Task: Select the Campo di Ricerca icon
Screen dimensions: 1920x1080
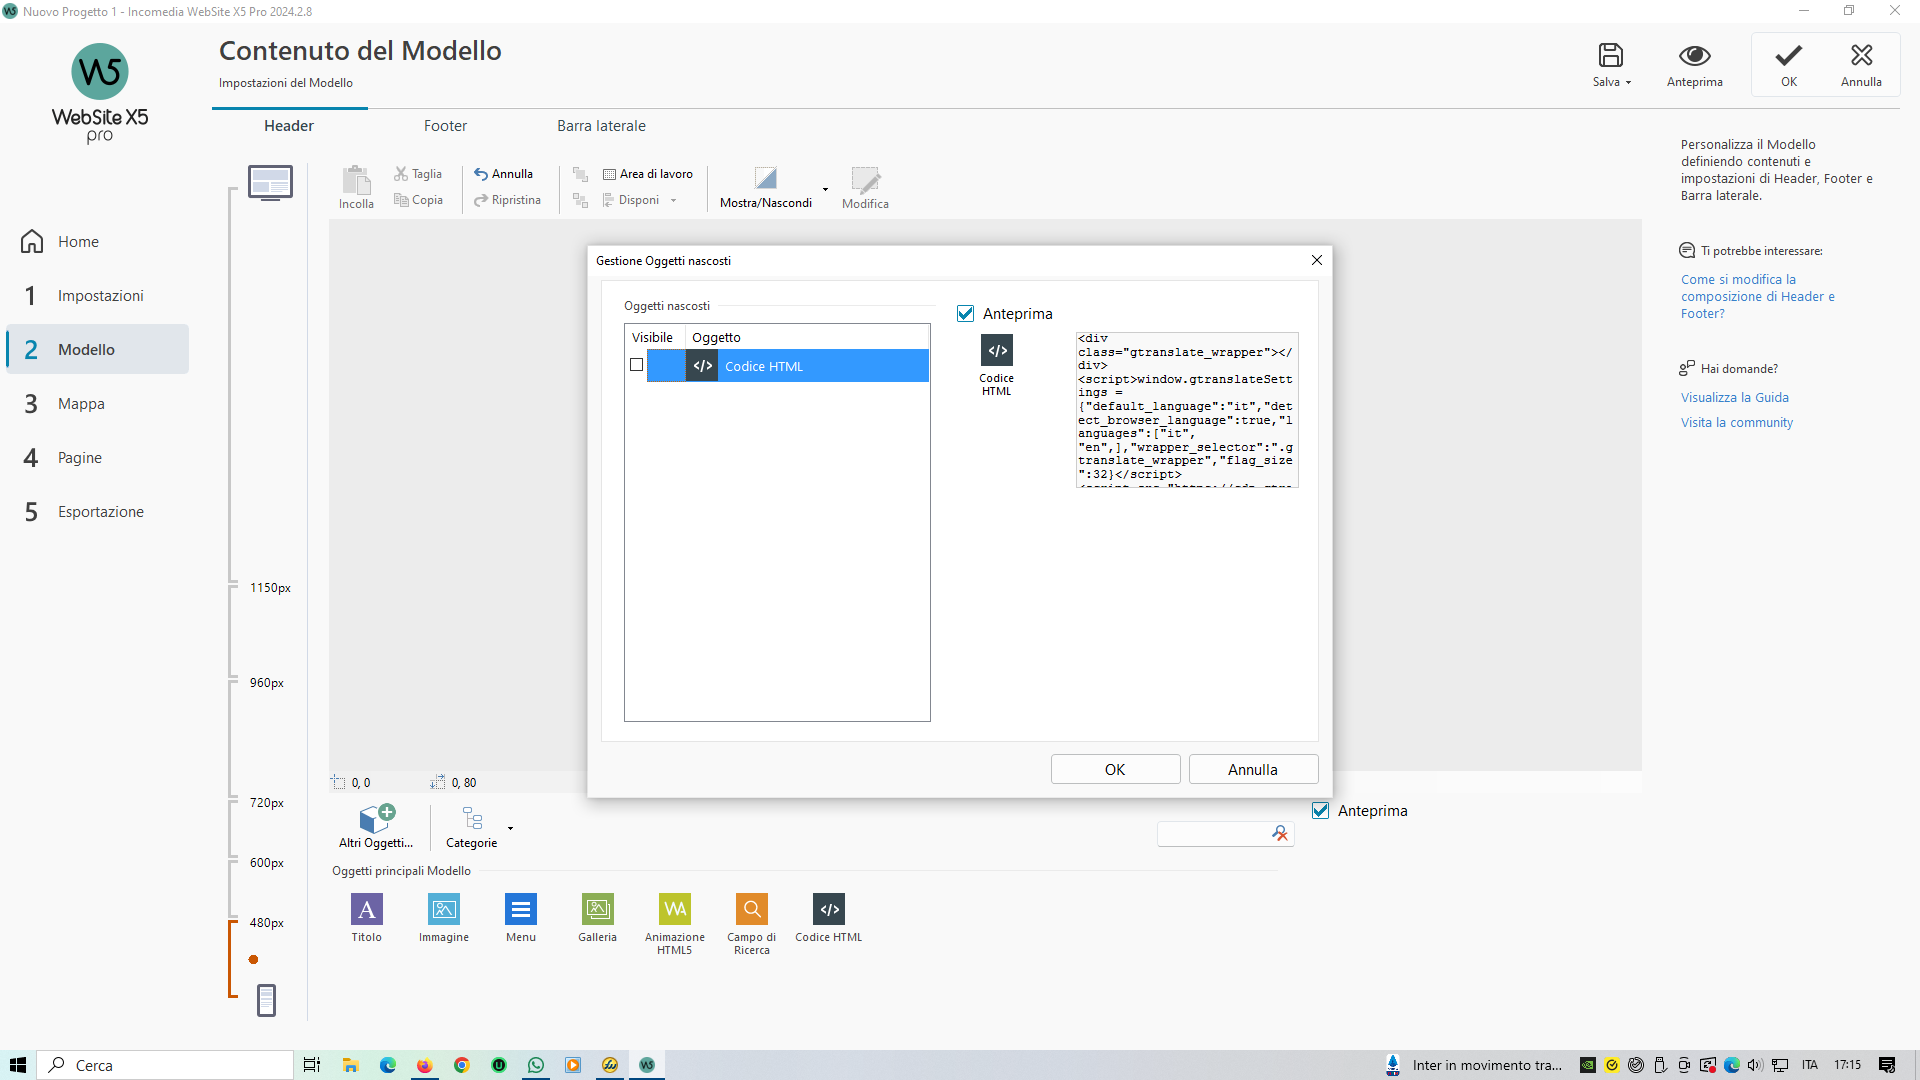Action: click(751, 909)
